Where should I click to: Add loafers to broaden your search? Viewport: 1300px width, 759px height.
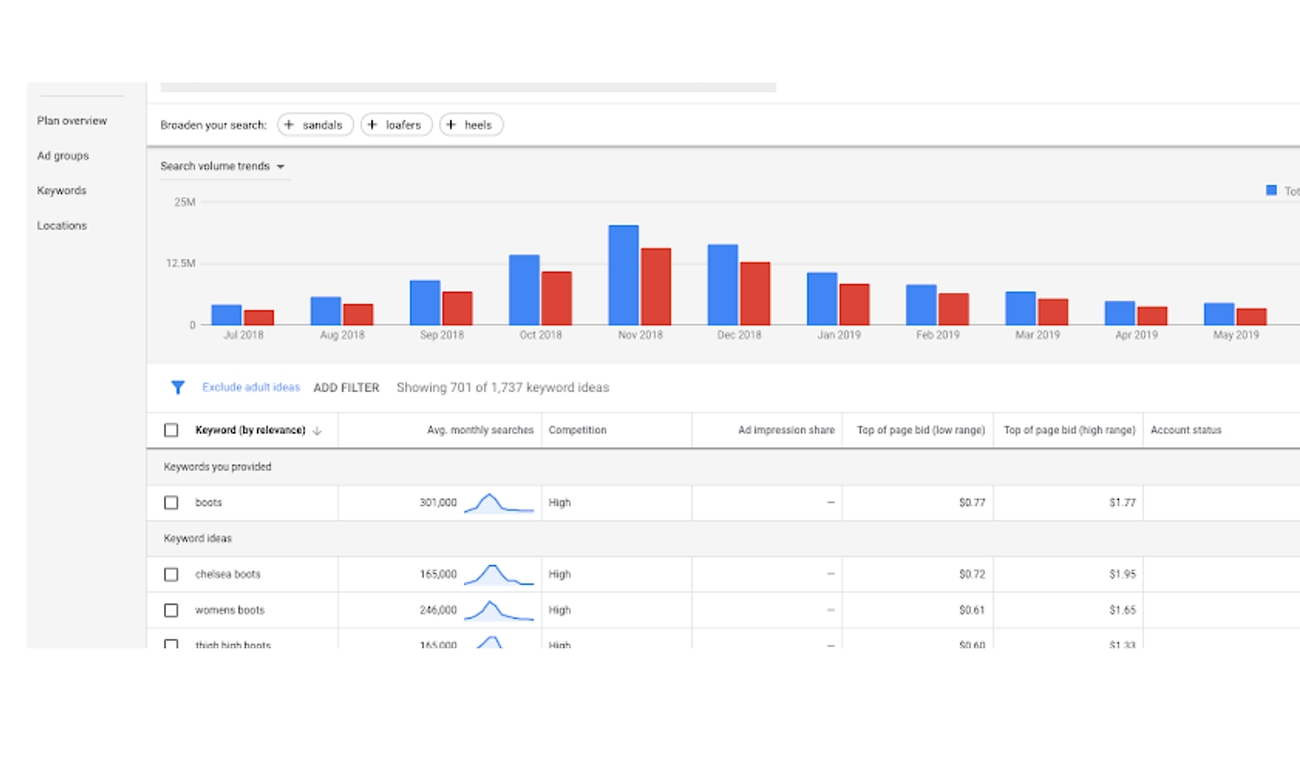(x=396, y=125)
